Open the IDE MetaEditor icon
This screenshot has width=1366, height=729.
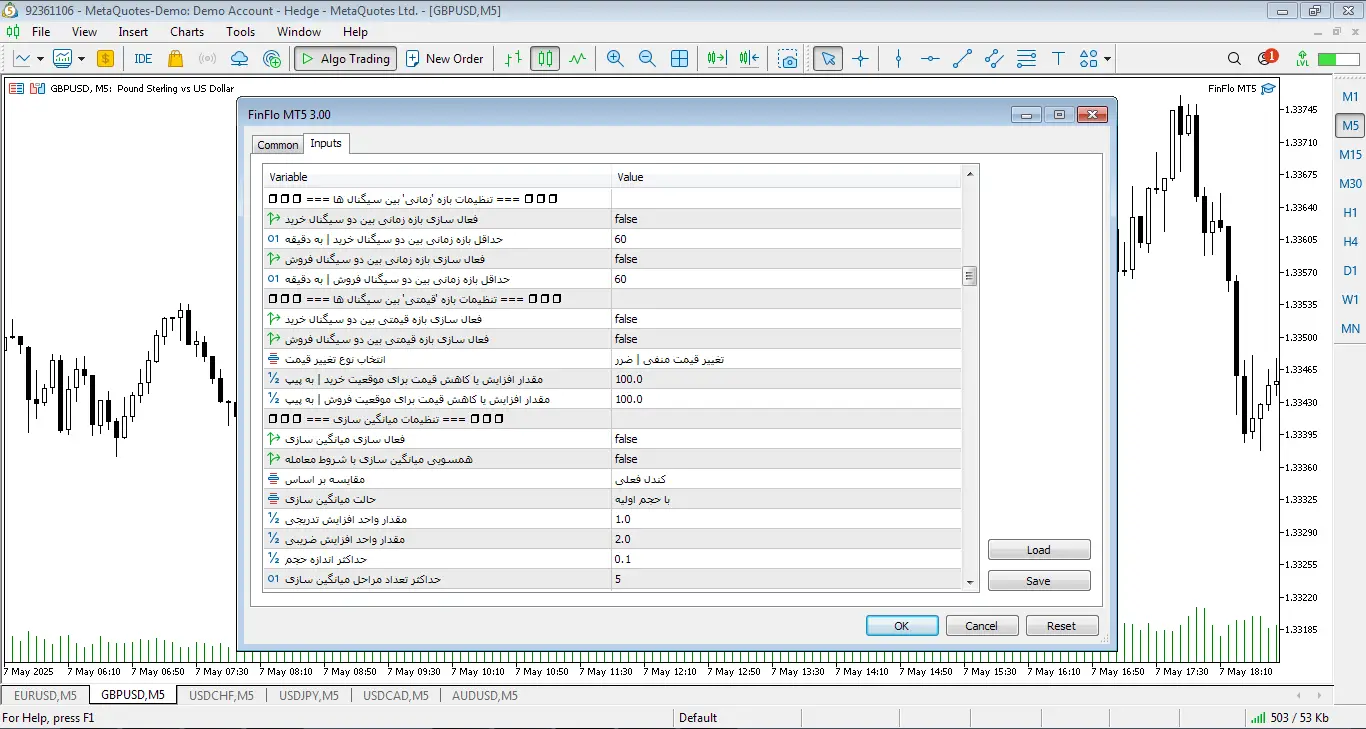pyautogui.click(x=143, y=59)
